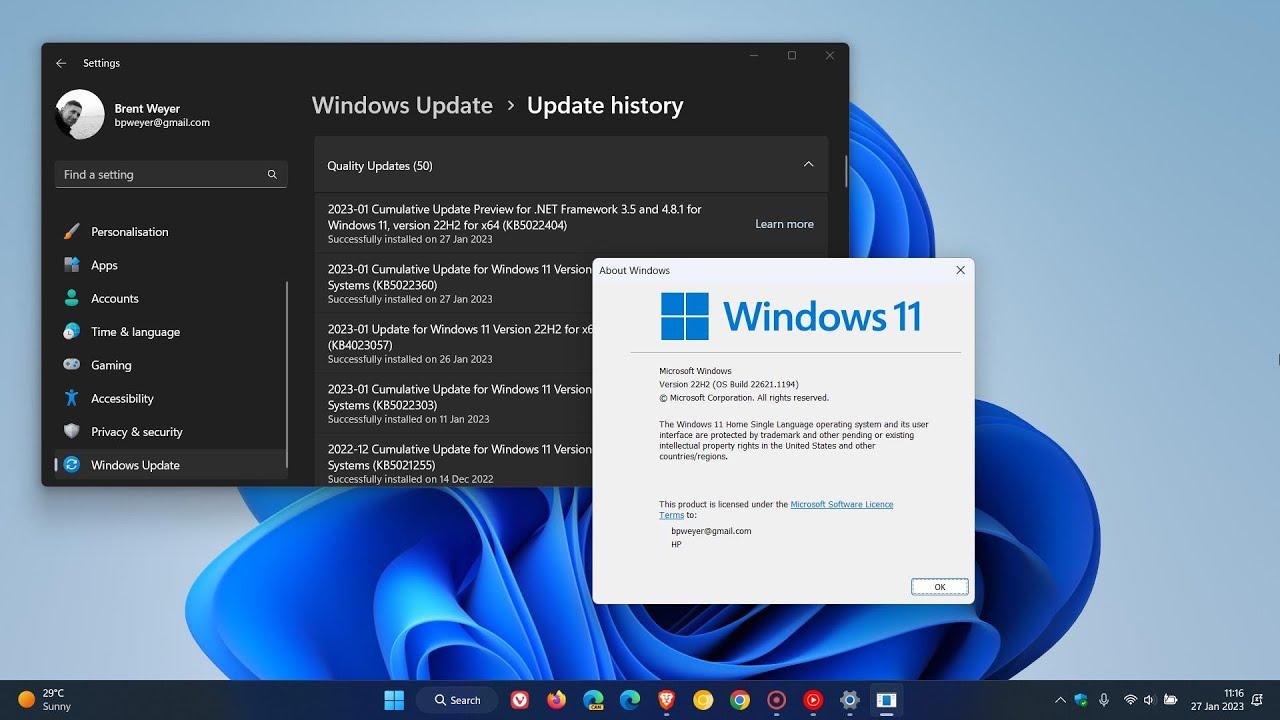Image resolution: width=1280 pixels, height=720 pixels.
Task: Click the battery tray icon
Action: tap(1170, 700)
